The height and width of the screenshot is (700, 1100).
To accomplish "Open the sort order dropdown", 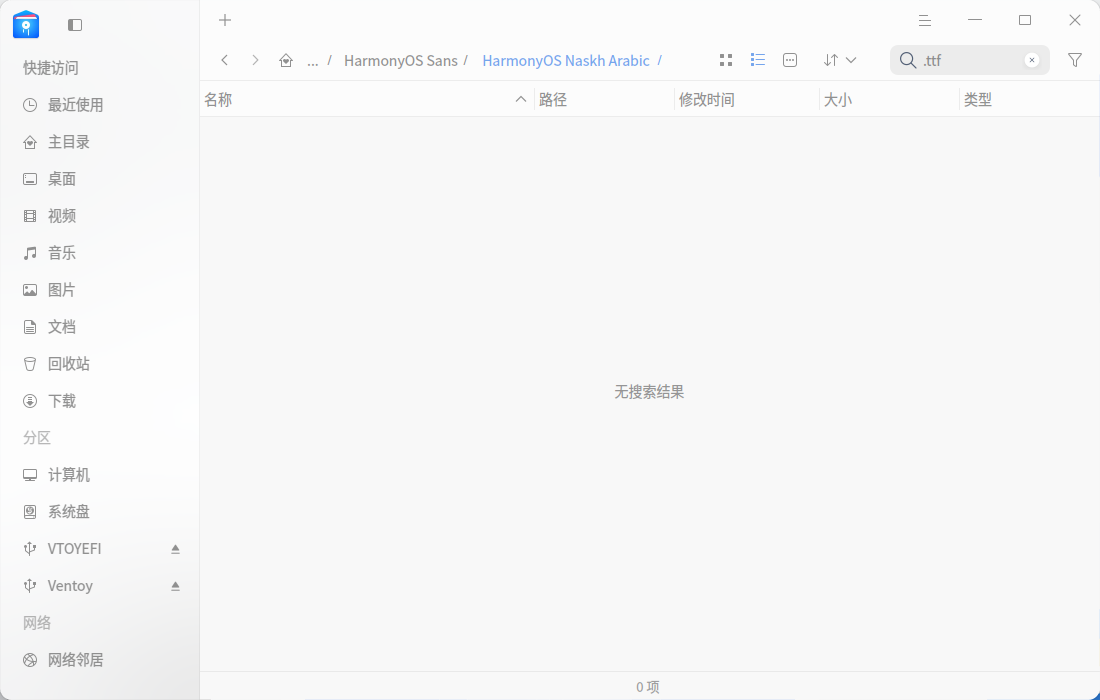I will [x=840, y=60].
